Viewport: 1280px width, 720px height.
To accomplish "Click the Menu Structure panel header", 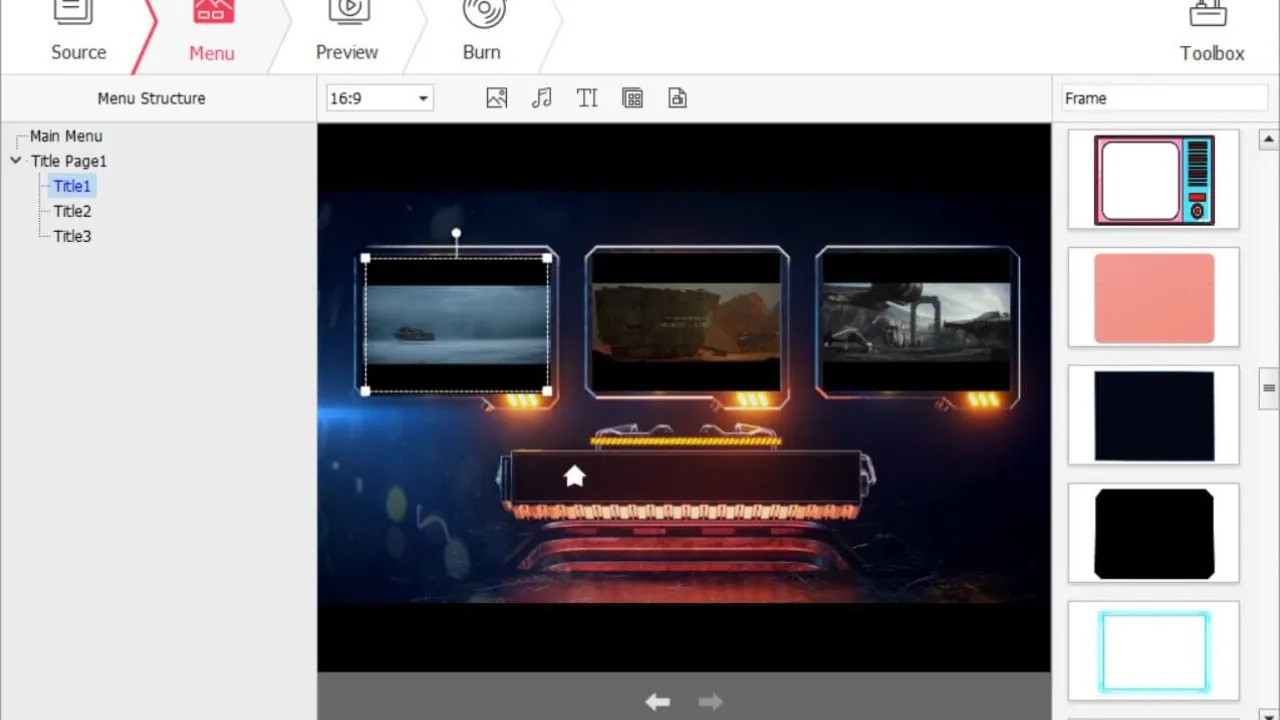I will tap(152, 98).
